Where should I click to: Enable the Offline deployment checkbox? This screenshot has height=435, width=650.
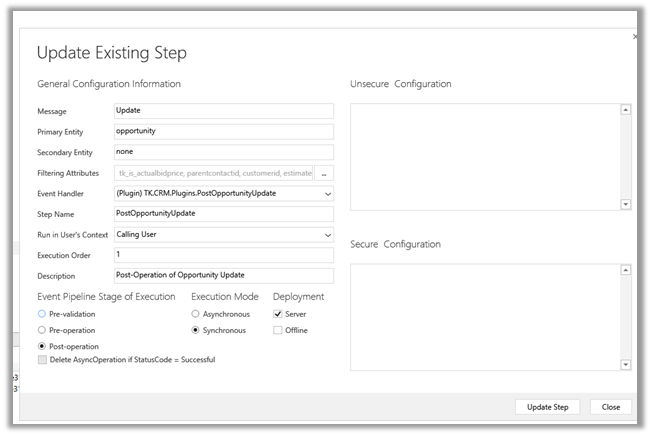click(x=278, y=330)
